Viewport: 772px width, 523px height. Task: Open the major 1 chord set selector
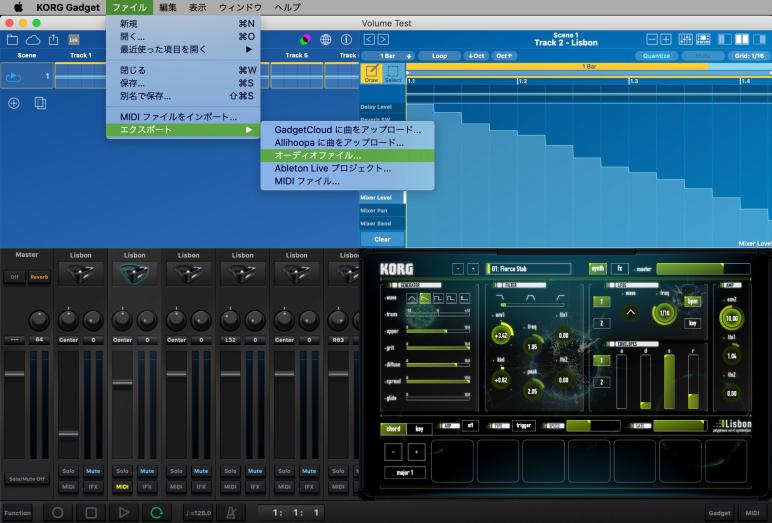pos(405,473)
